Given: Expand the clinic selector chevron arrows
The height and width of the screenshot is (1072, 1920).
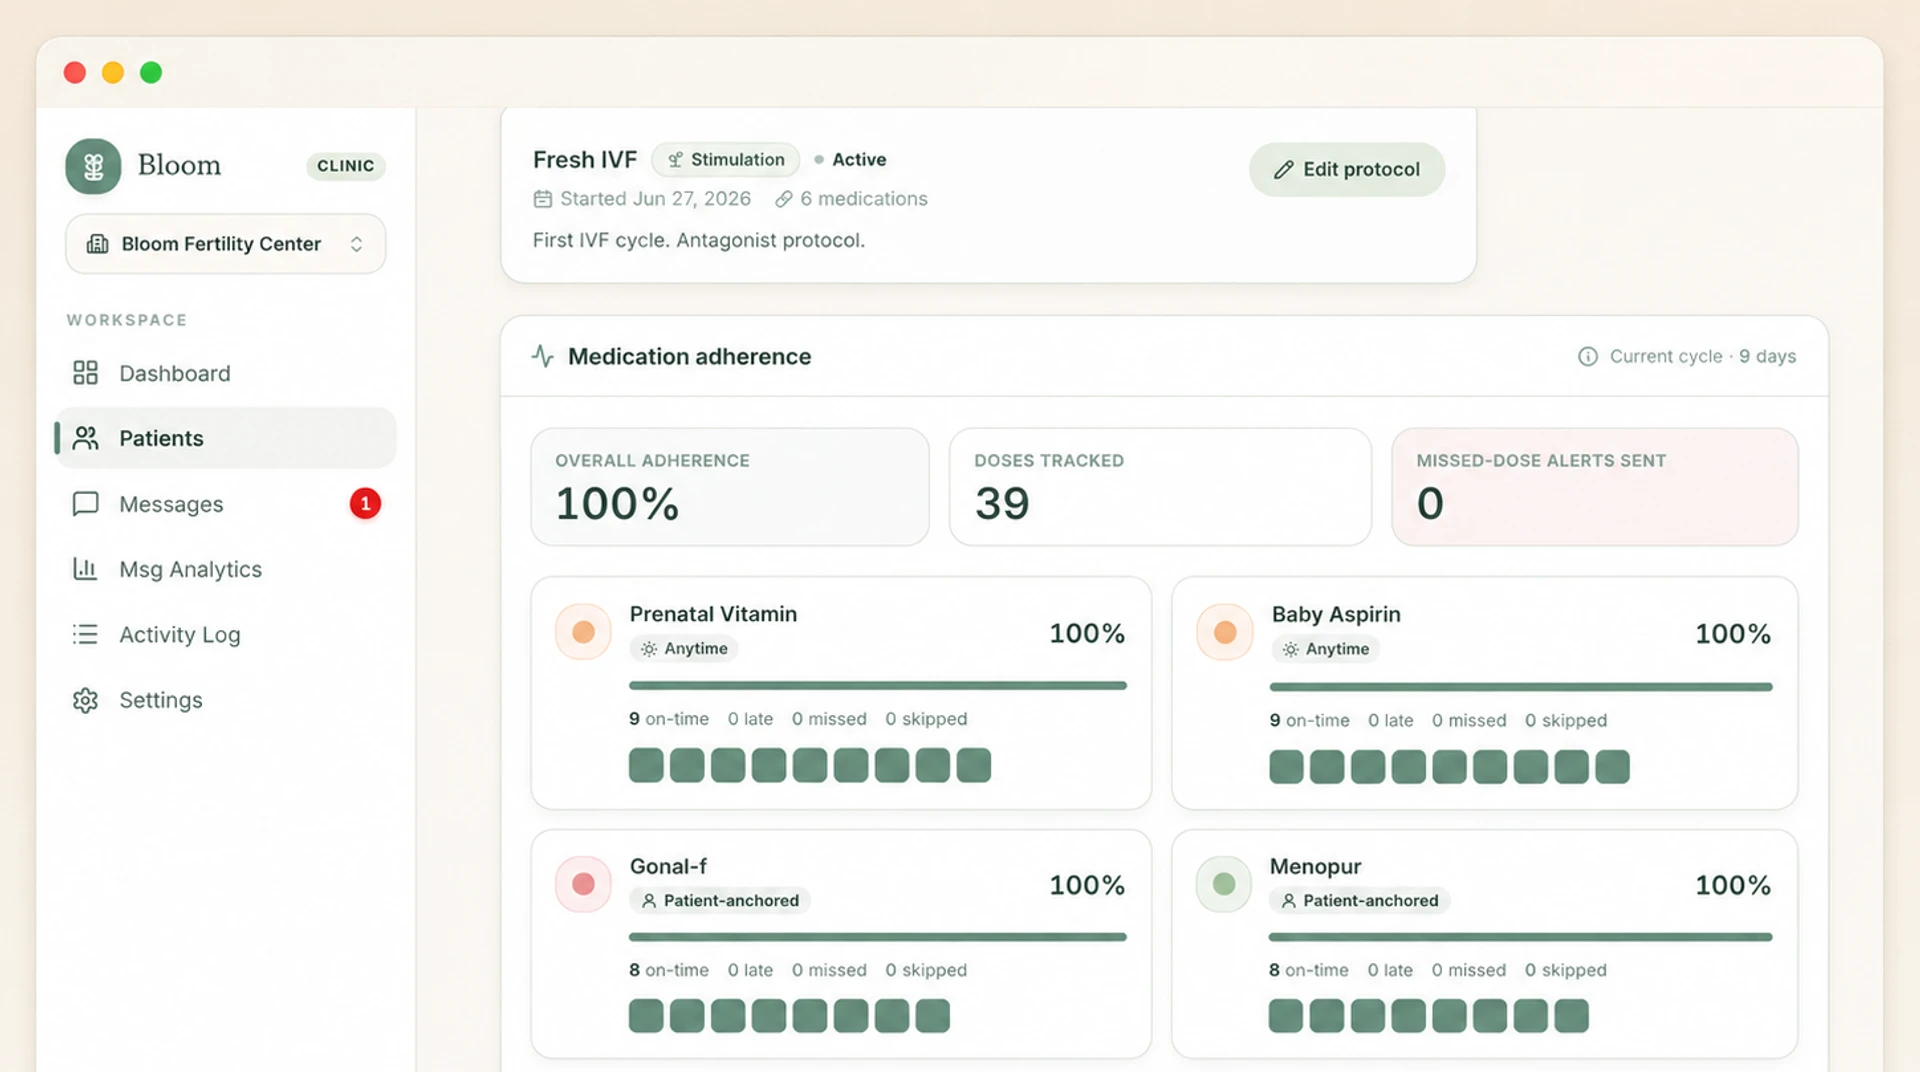Looking at the screenshot, I should pos(356,244).
